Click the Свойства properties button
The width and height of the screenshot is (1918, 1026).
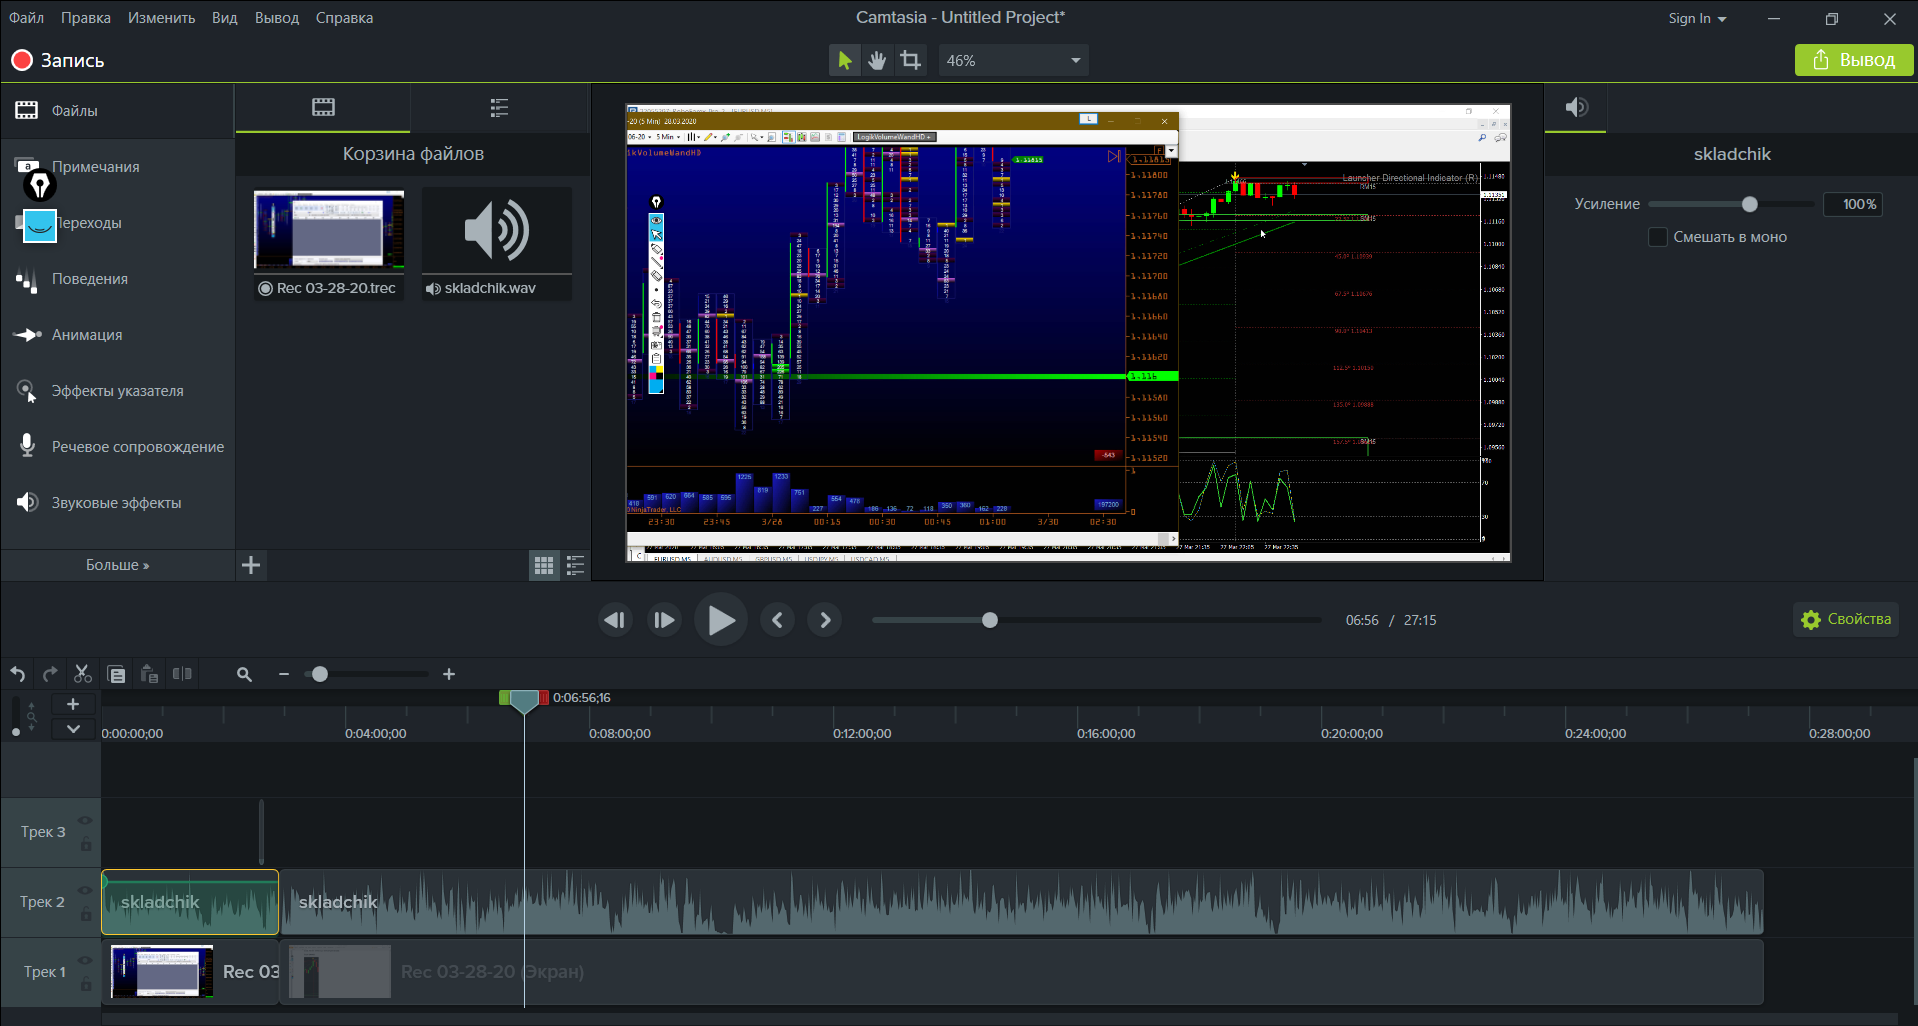tap(1846, 619)
